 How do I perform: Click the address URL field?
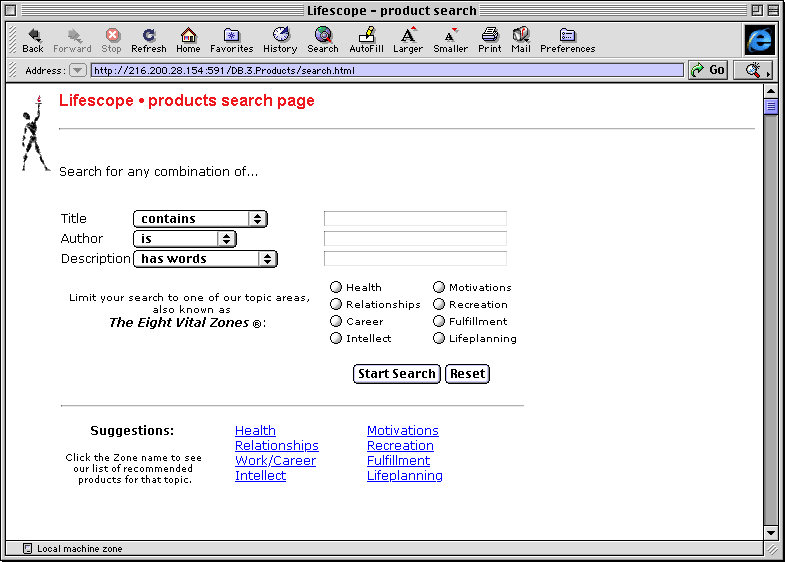[387, 70]
